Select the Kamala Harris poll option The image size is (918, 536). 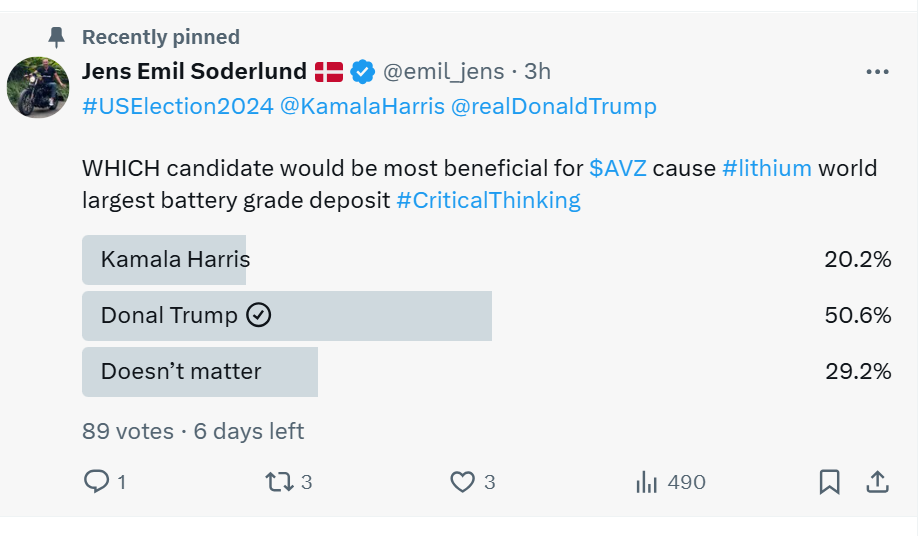pyautogui.click(x=175, y=260)
